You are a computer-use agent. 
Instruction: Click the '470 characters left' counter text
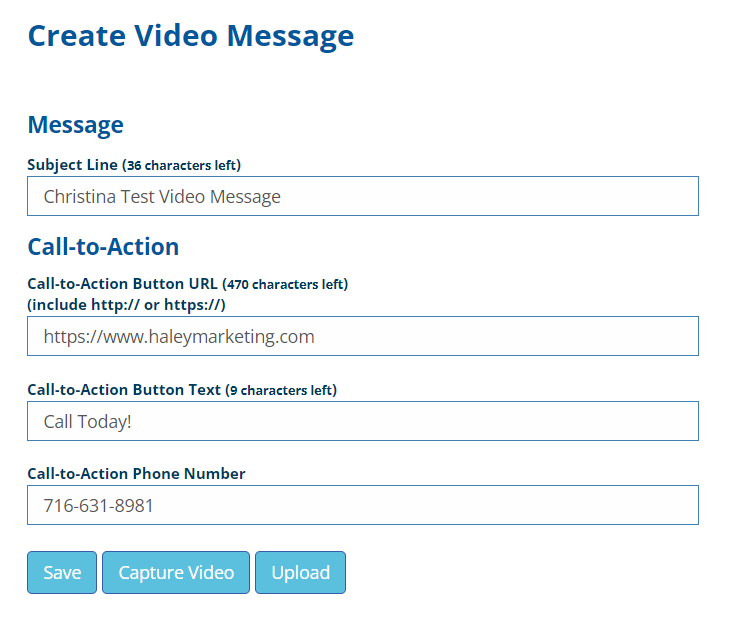(285, 284)
